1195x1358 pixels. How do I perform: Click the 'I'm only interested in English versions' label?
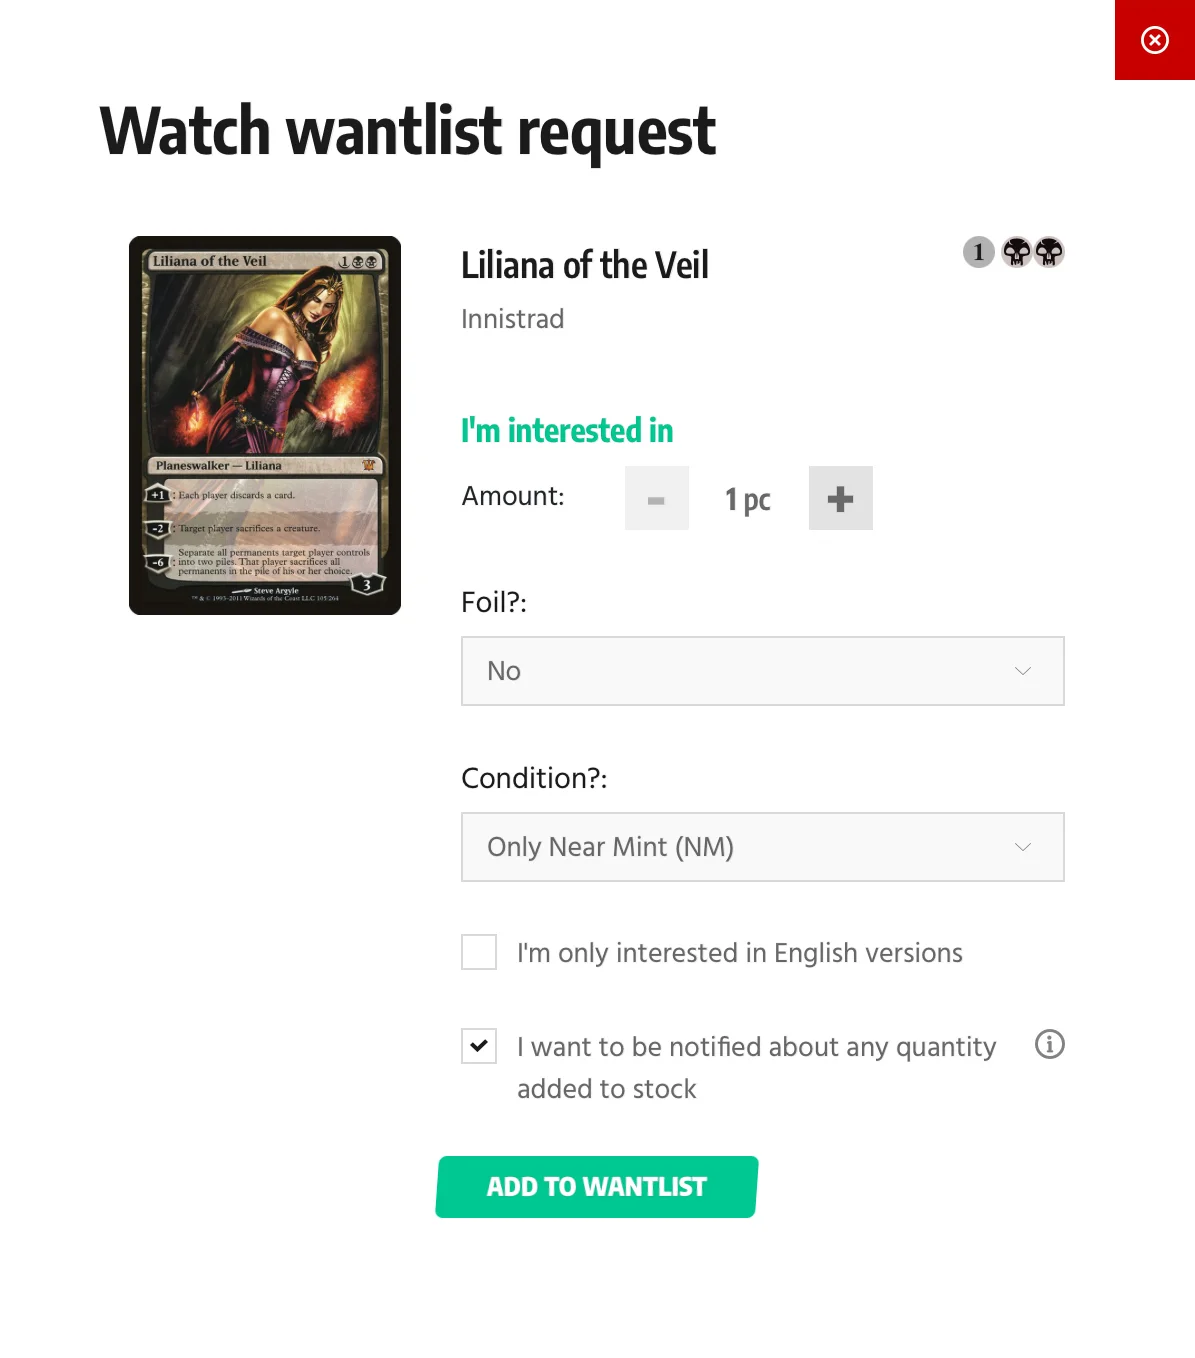(x=740, y=953)
